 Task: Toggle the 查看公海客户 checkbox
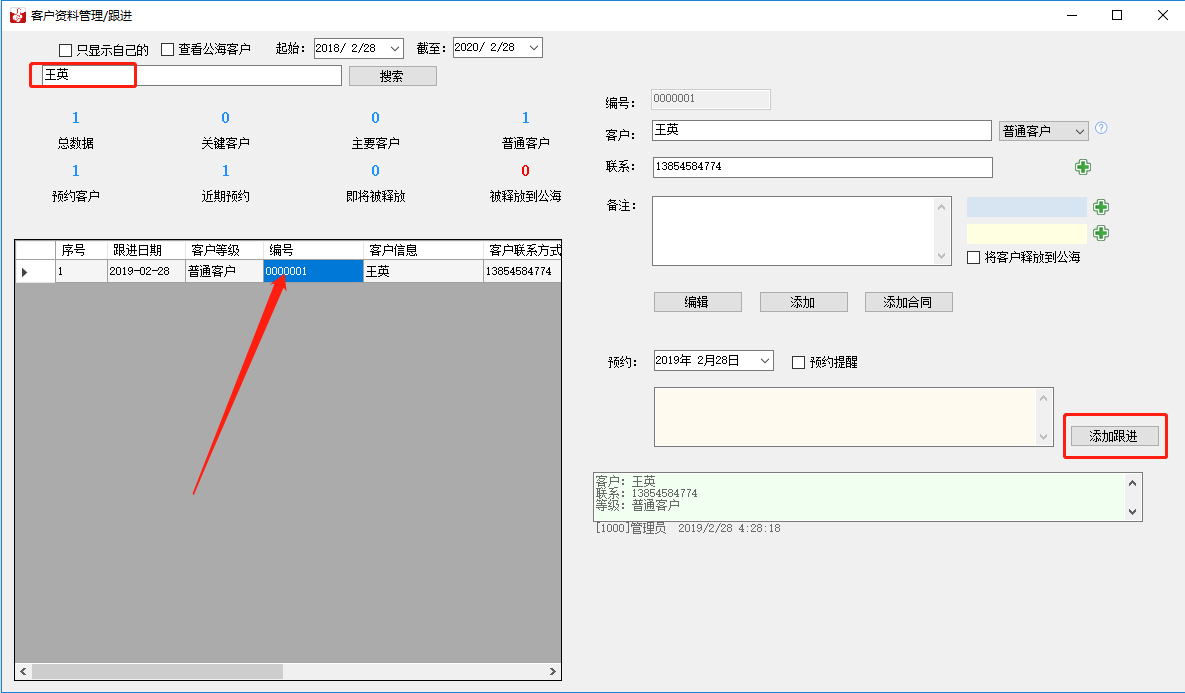[x=168, y=49]
